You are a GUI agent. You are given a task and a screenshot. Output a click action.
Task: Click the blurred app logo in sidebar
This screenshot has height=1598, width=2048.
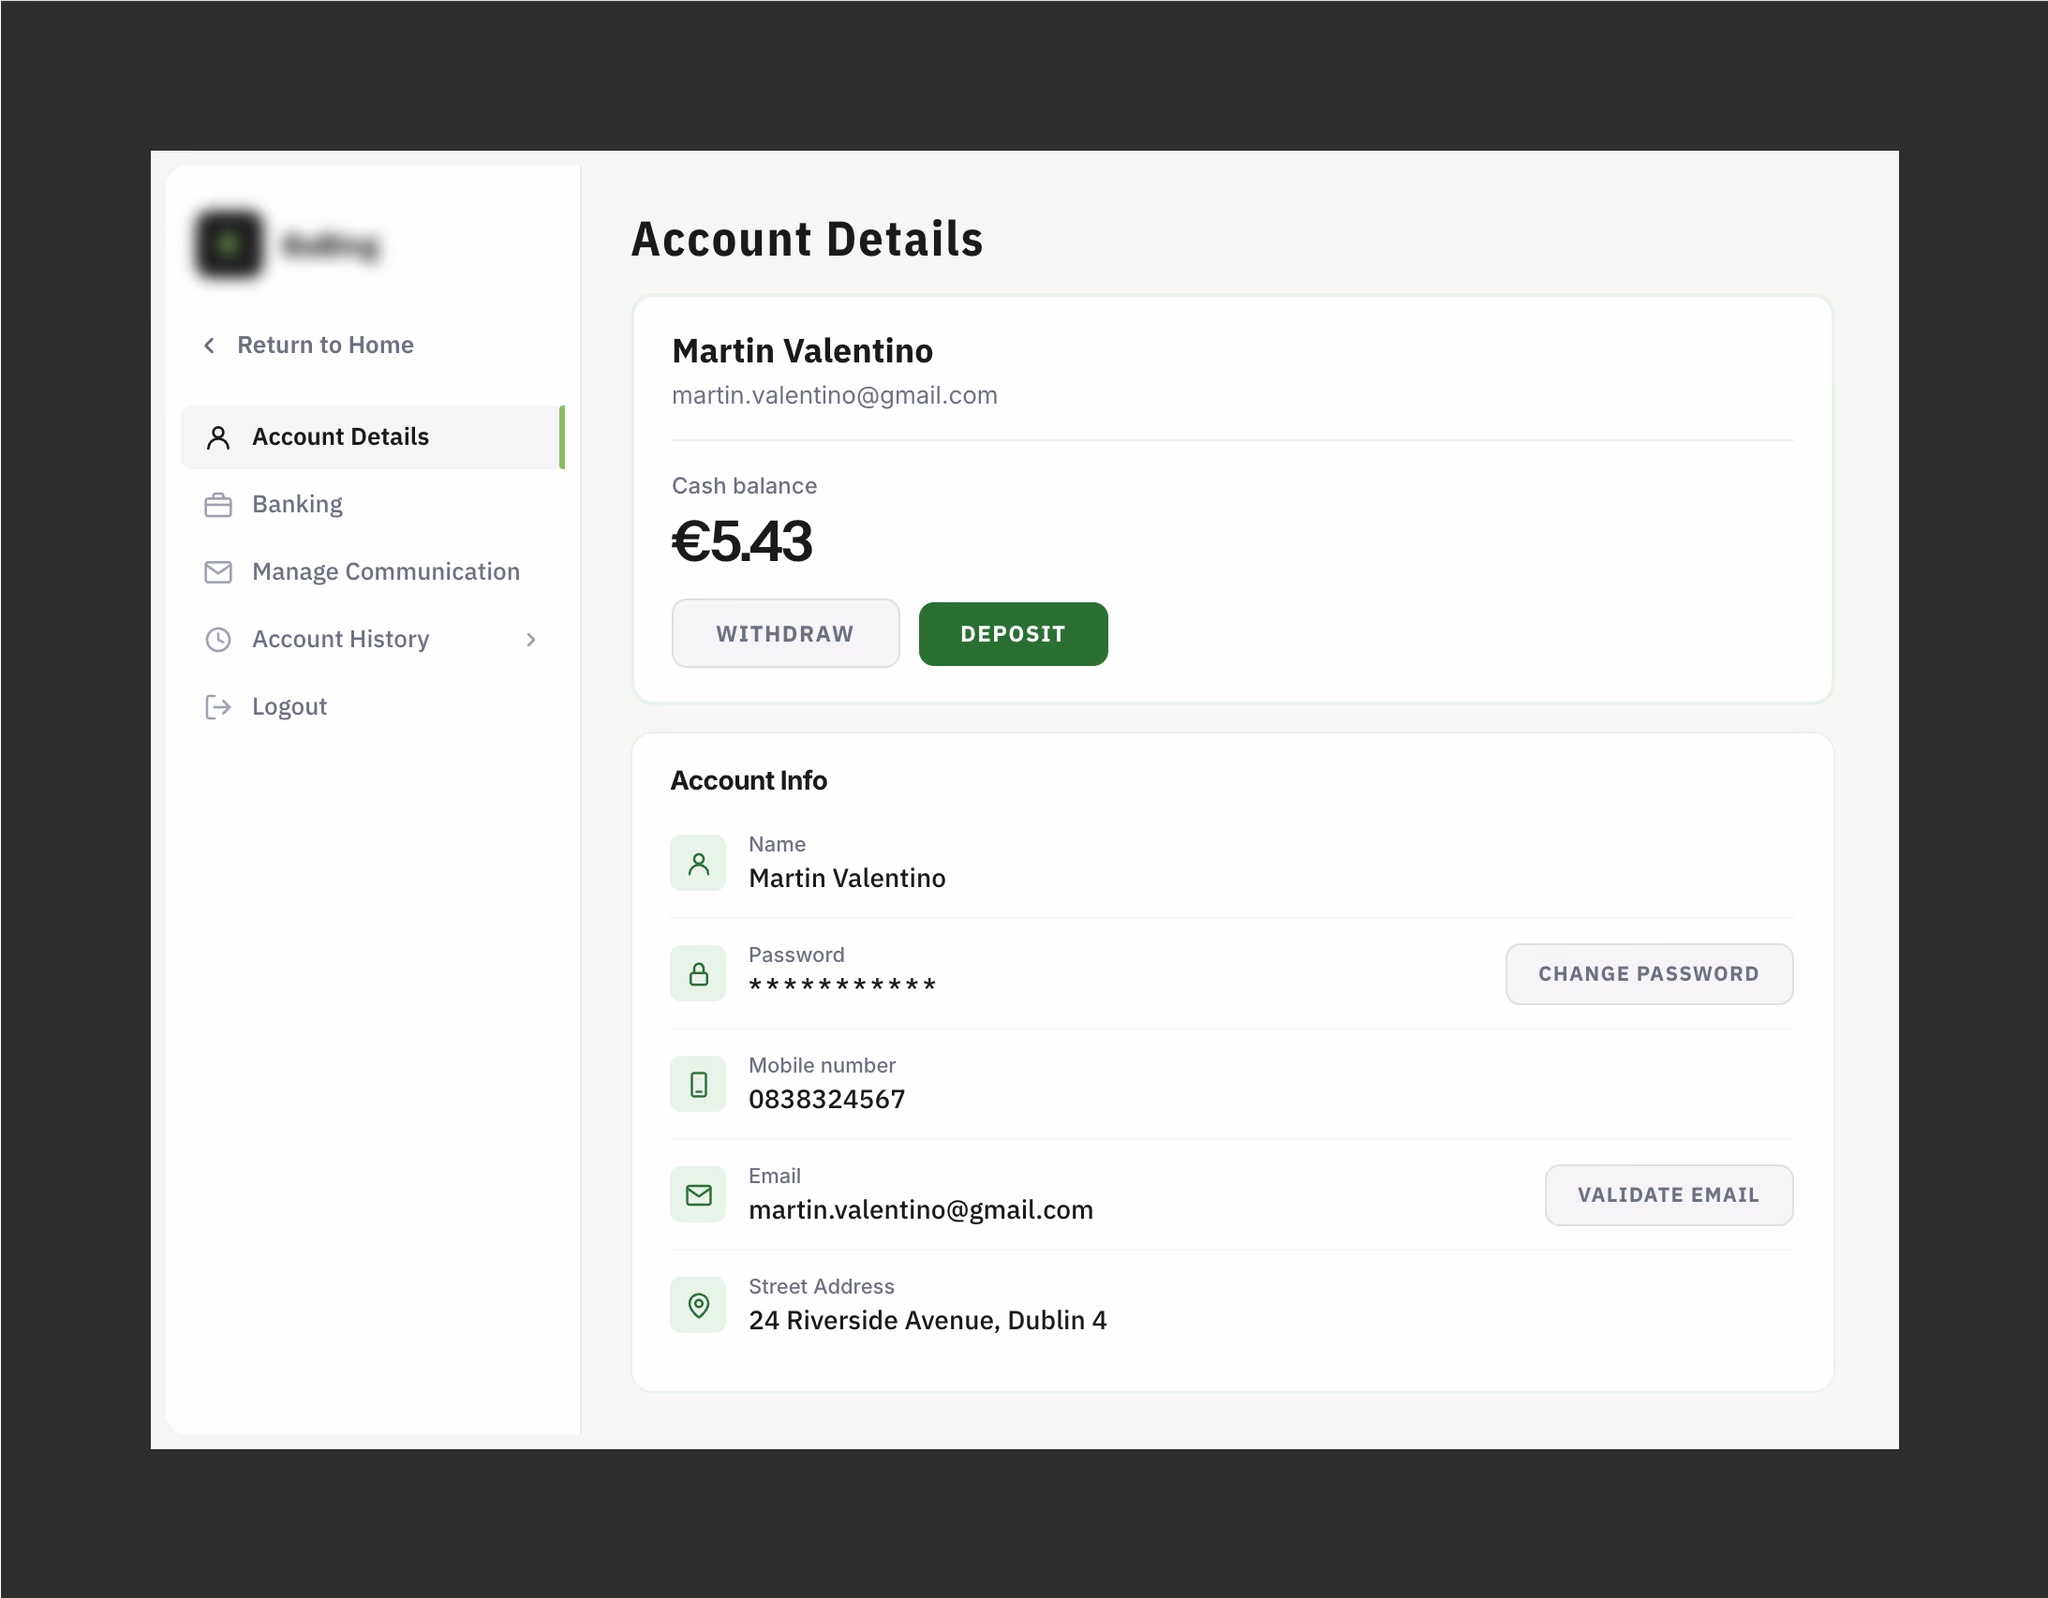(229, 243)
